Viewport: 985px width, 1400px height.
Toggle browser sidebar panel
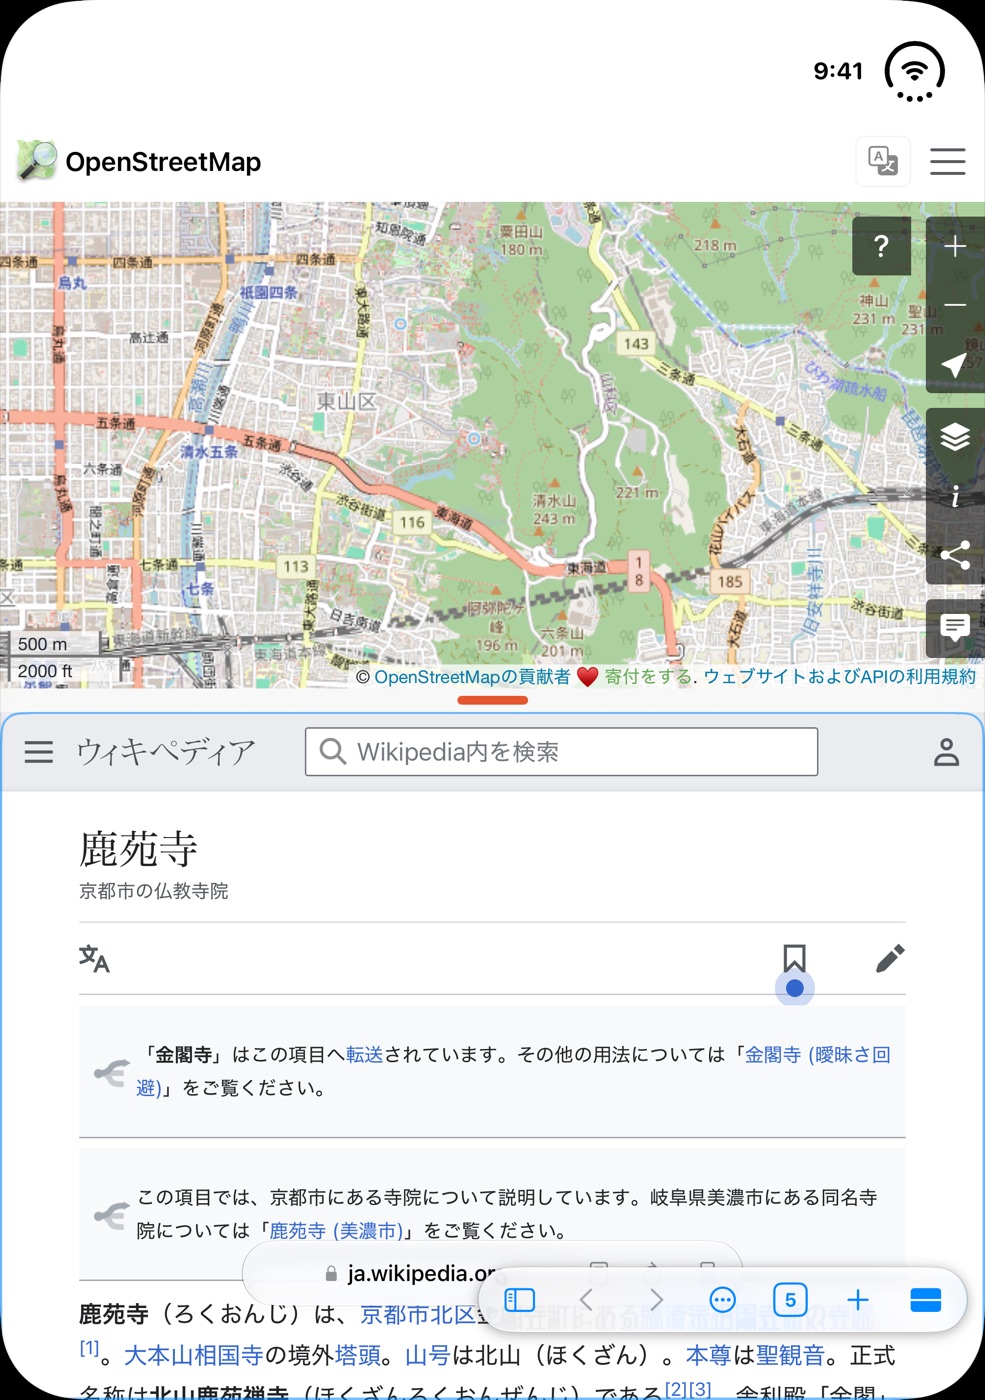tap(520, 1300)
